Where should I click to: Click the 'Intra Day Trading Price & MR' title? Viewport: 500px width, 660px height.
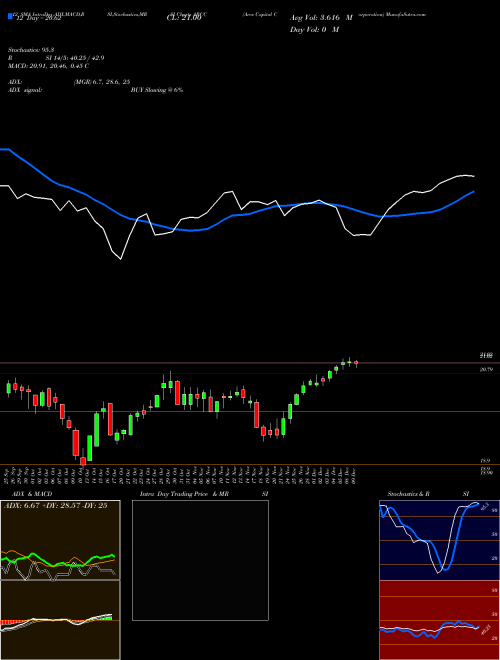coord(184,494)
